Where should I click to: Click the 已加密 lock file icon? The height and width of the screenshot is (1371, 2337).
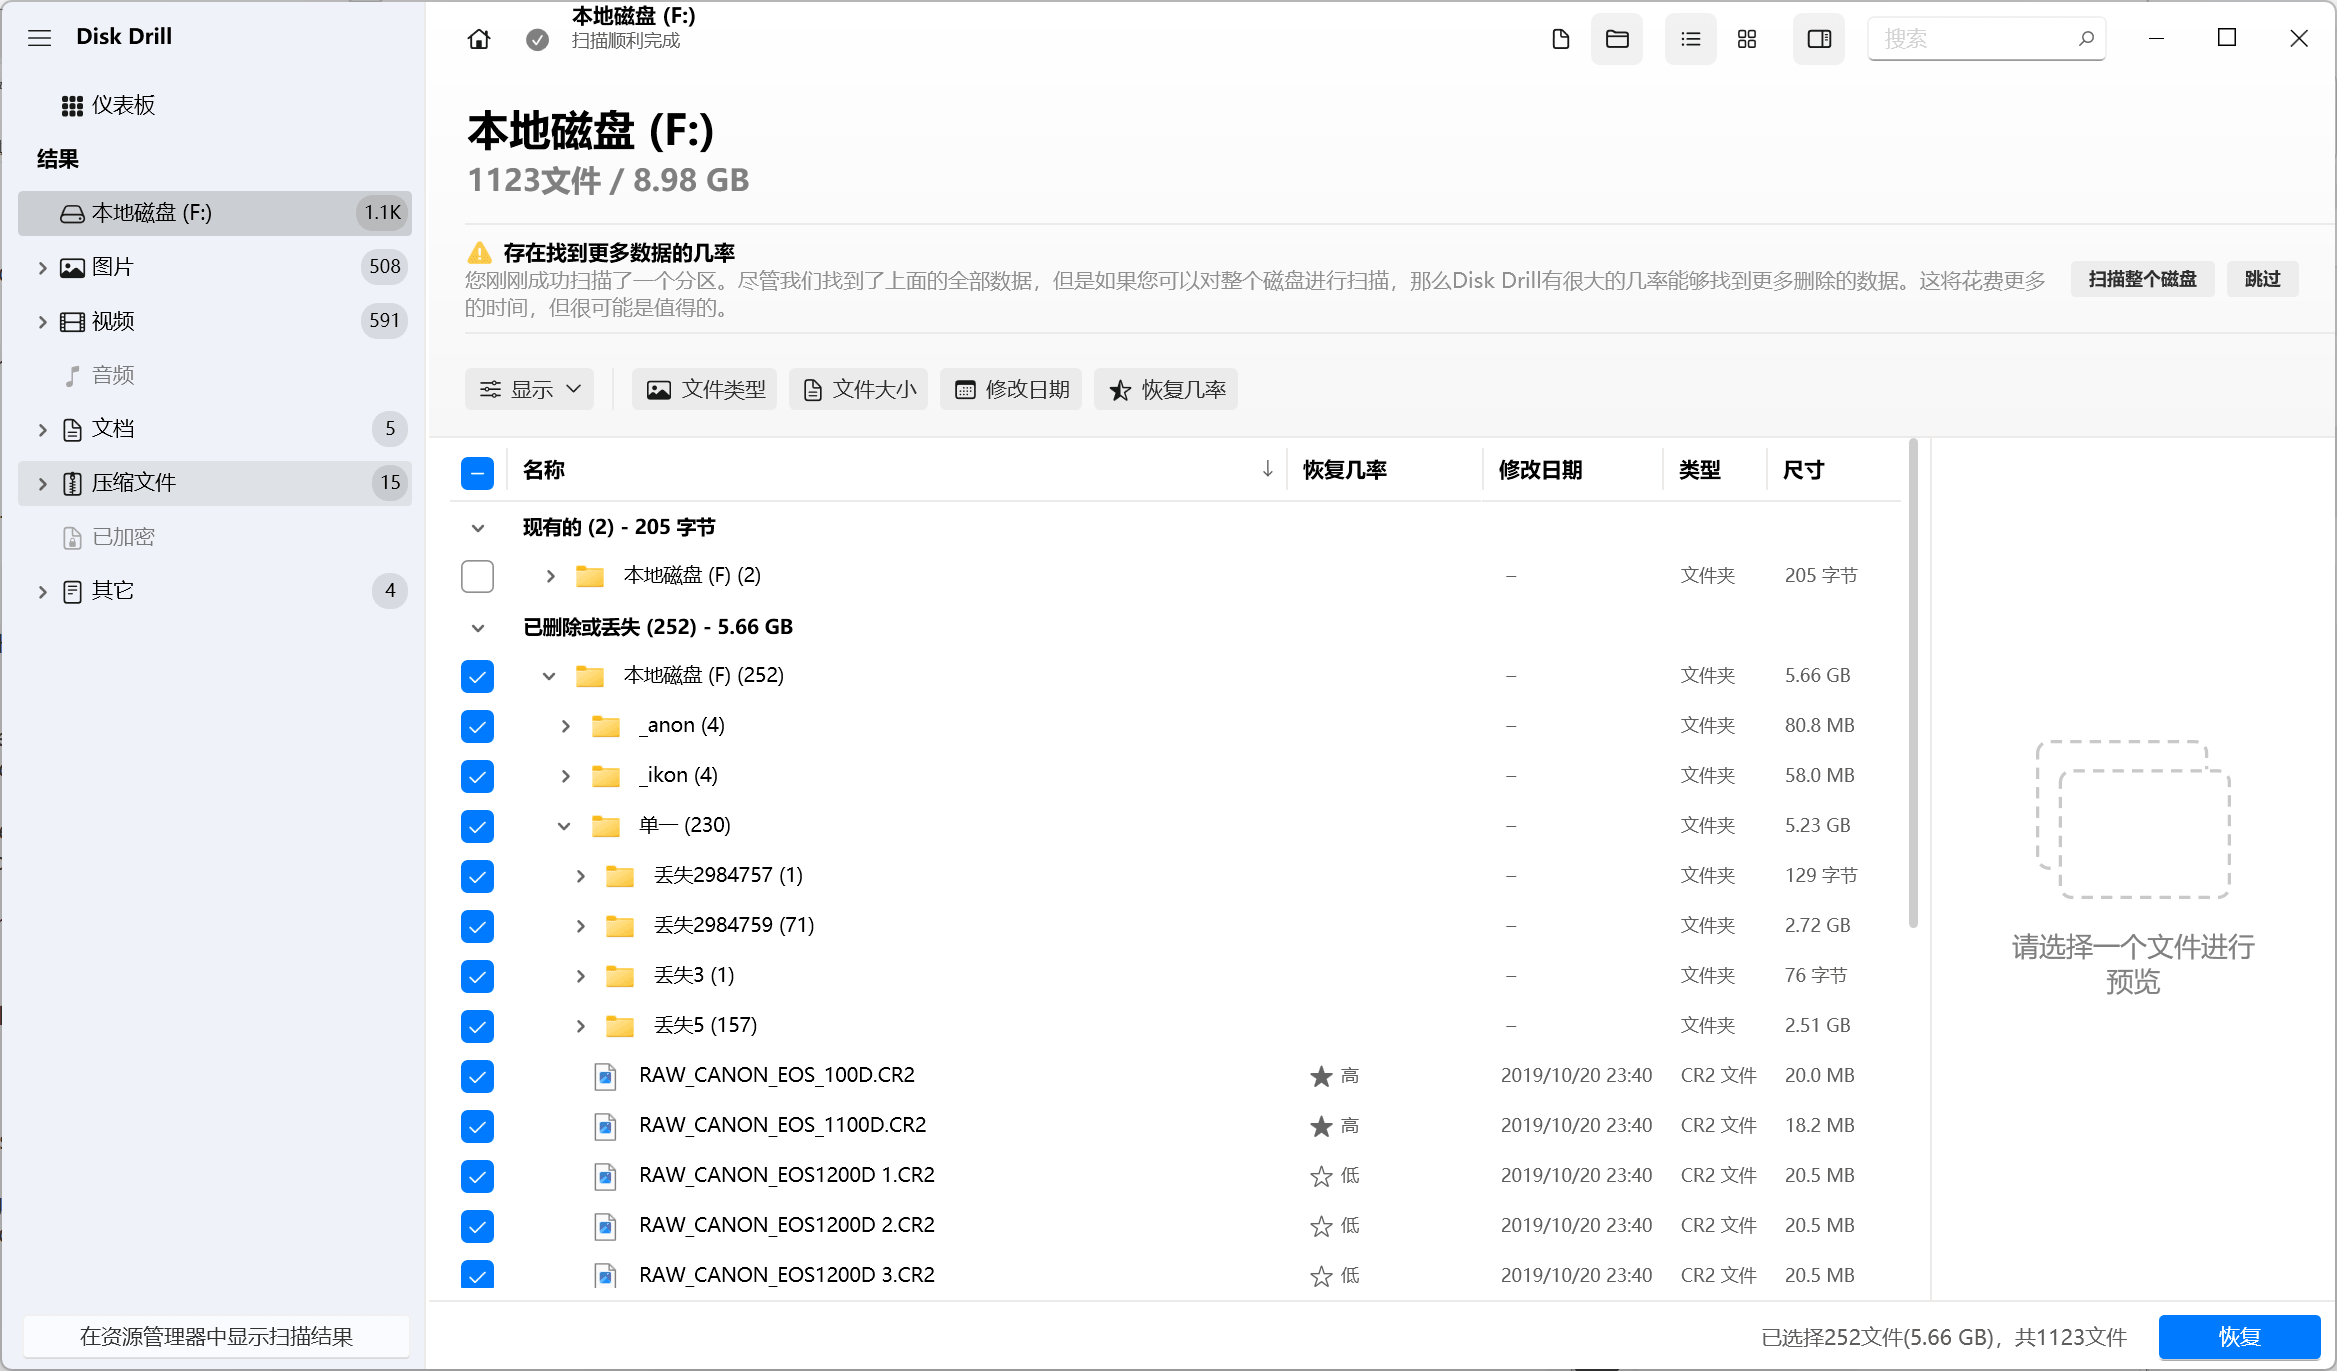click(72, 537)
